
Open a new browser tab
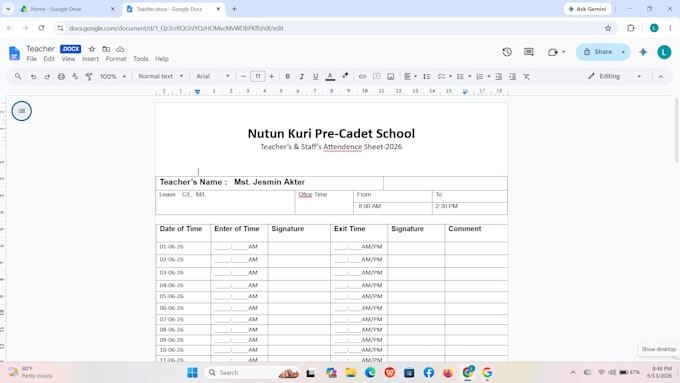tap(234, 9)
